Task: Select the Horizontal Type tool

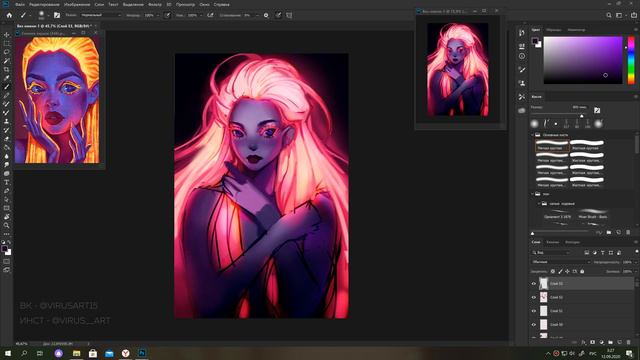Action: pos(7,182)
